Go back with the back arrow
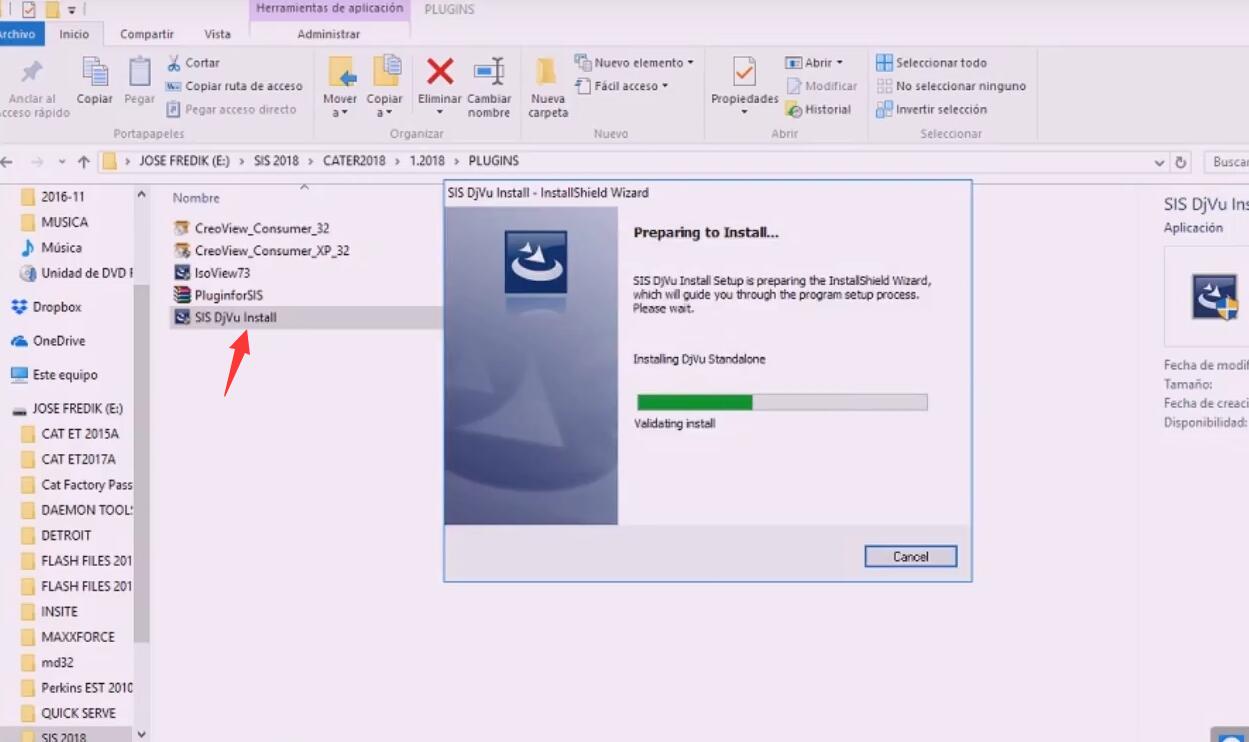This screenshot has height=742, width=1249. pyautogui.click(x=8, y=161)
